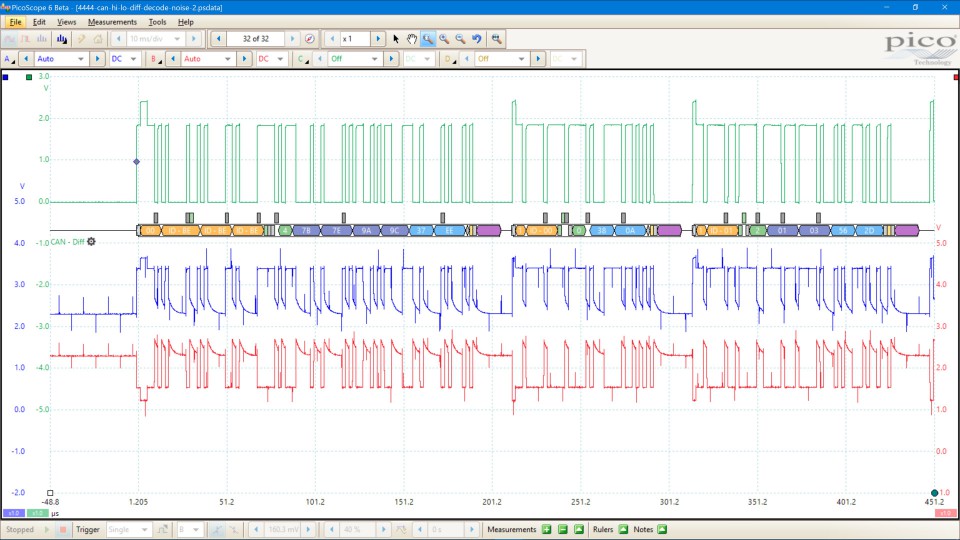960x540 pixels.
Task: Open the Measurements menu
Action: [x=112, y=21]
